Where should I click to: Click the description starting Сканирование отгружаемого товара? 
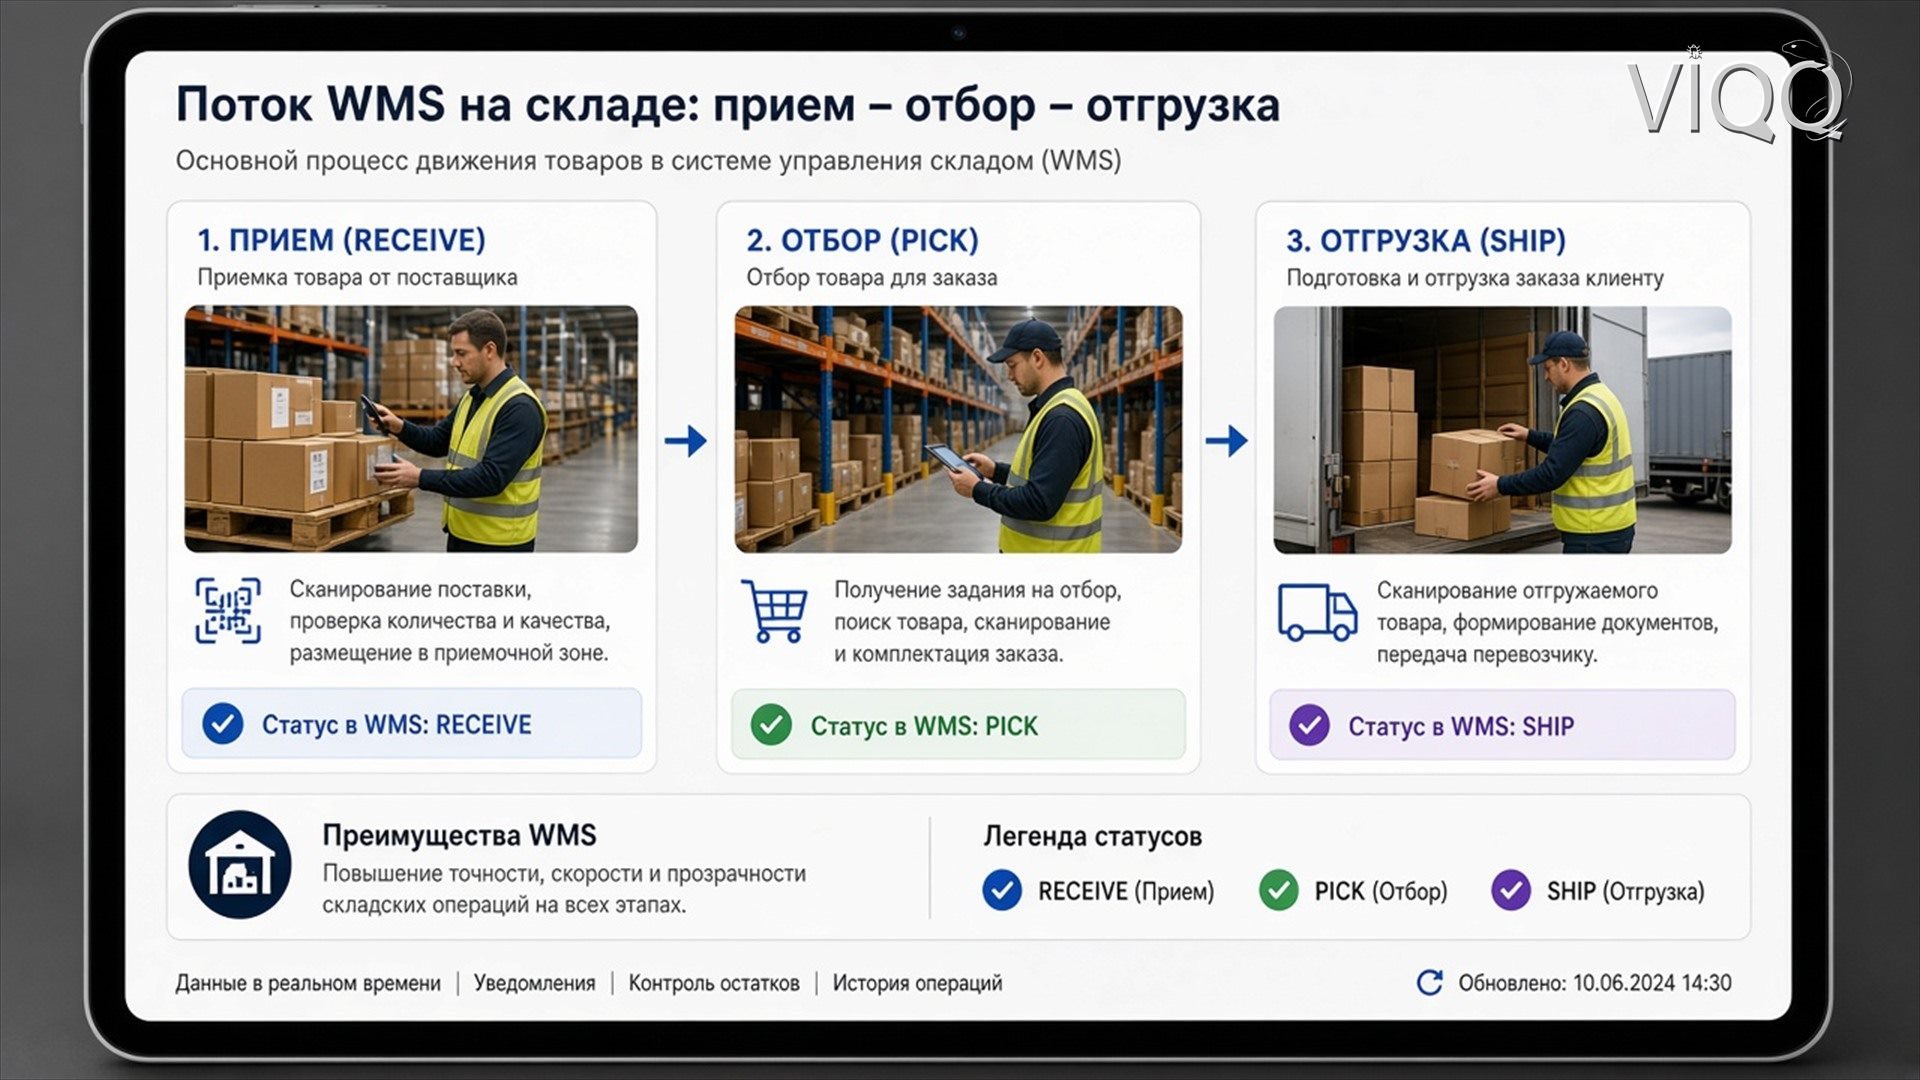1547,622
